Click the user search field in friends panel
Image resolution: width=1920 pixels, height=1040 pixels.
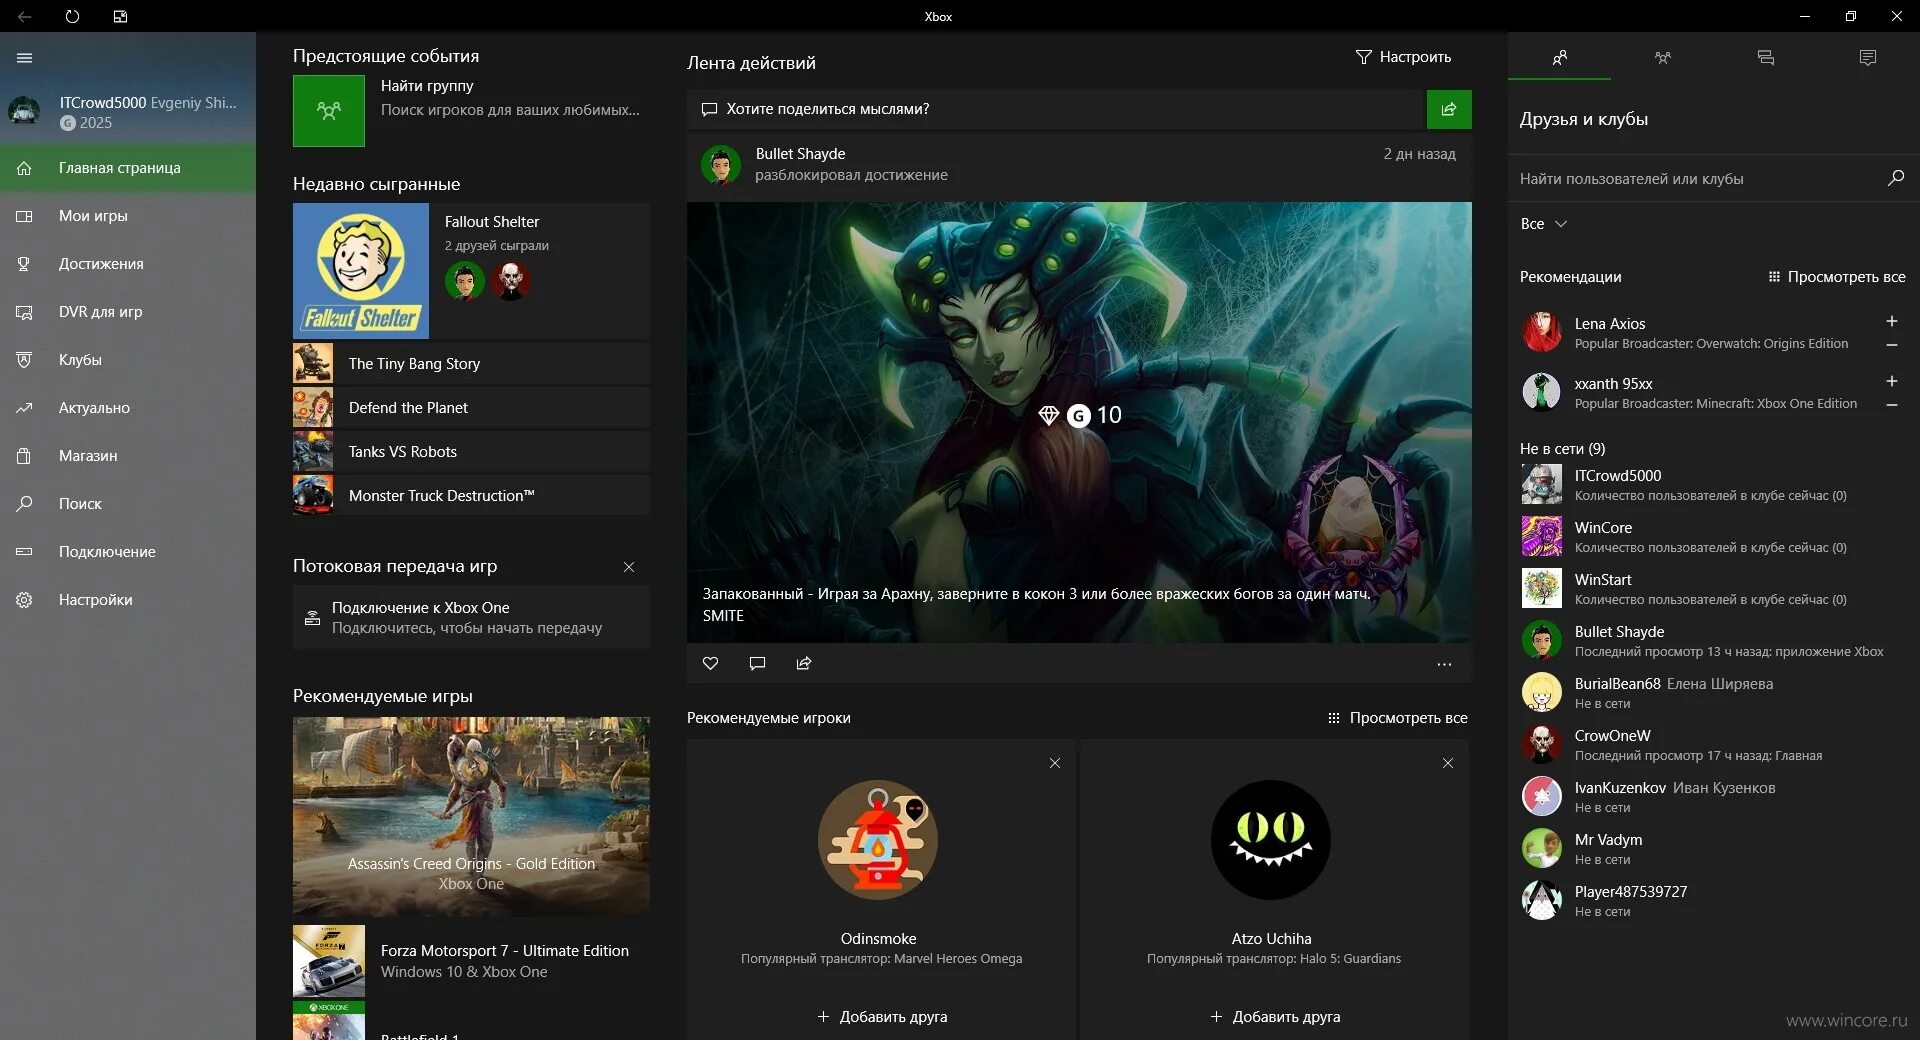click(1700, 178)
